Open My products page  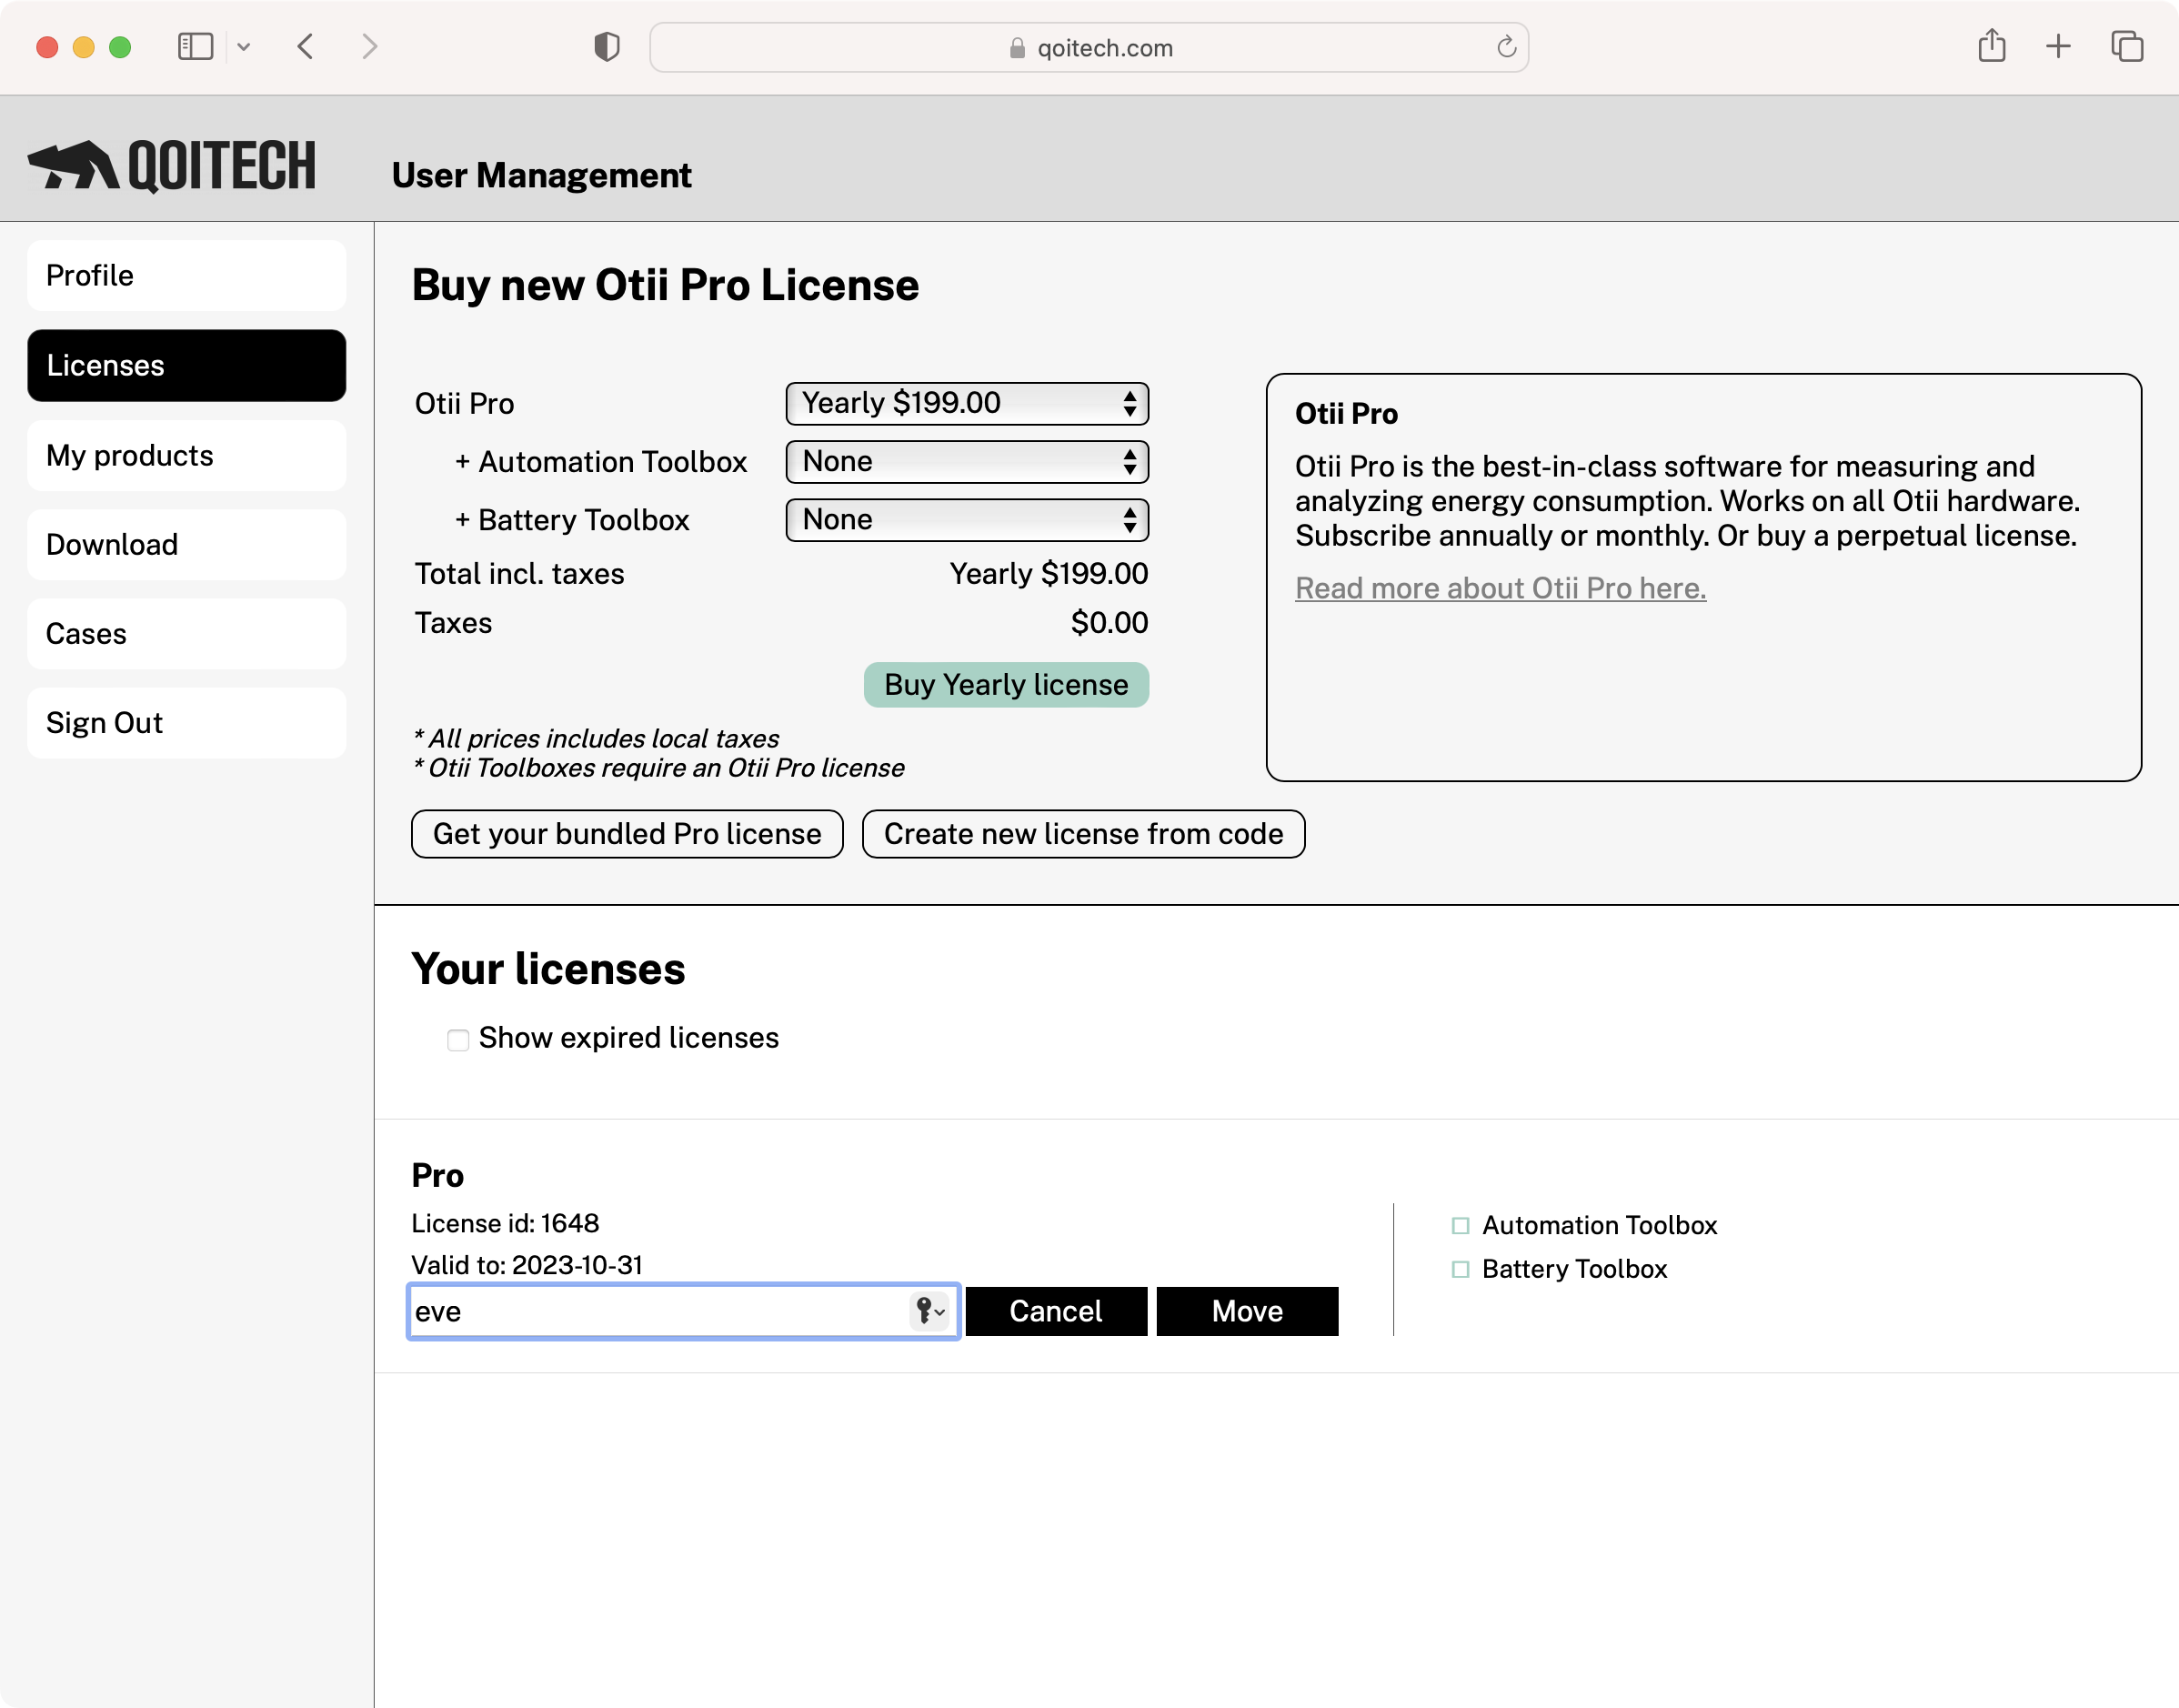186,455
